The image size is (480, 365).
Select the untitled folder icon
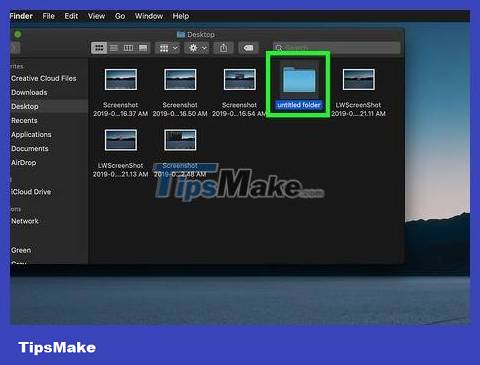299,79
